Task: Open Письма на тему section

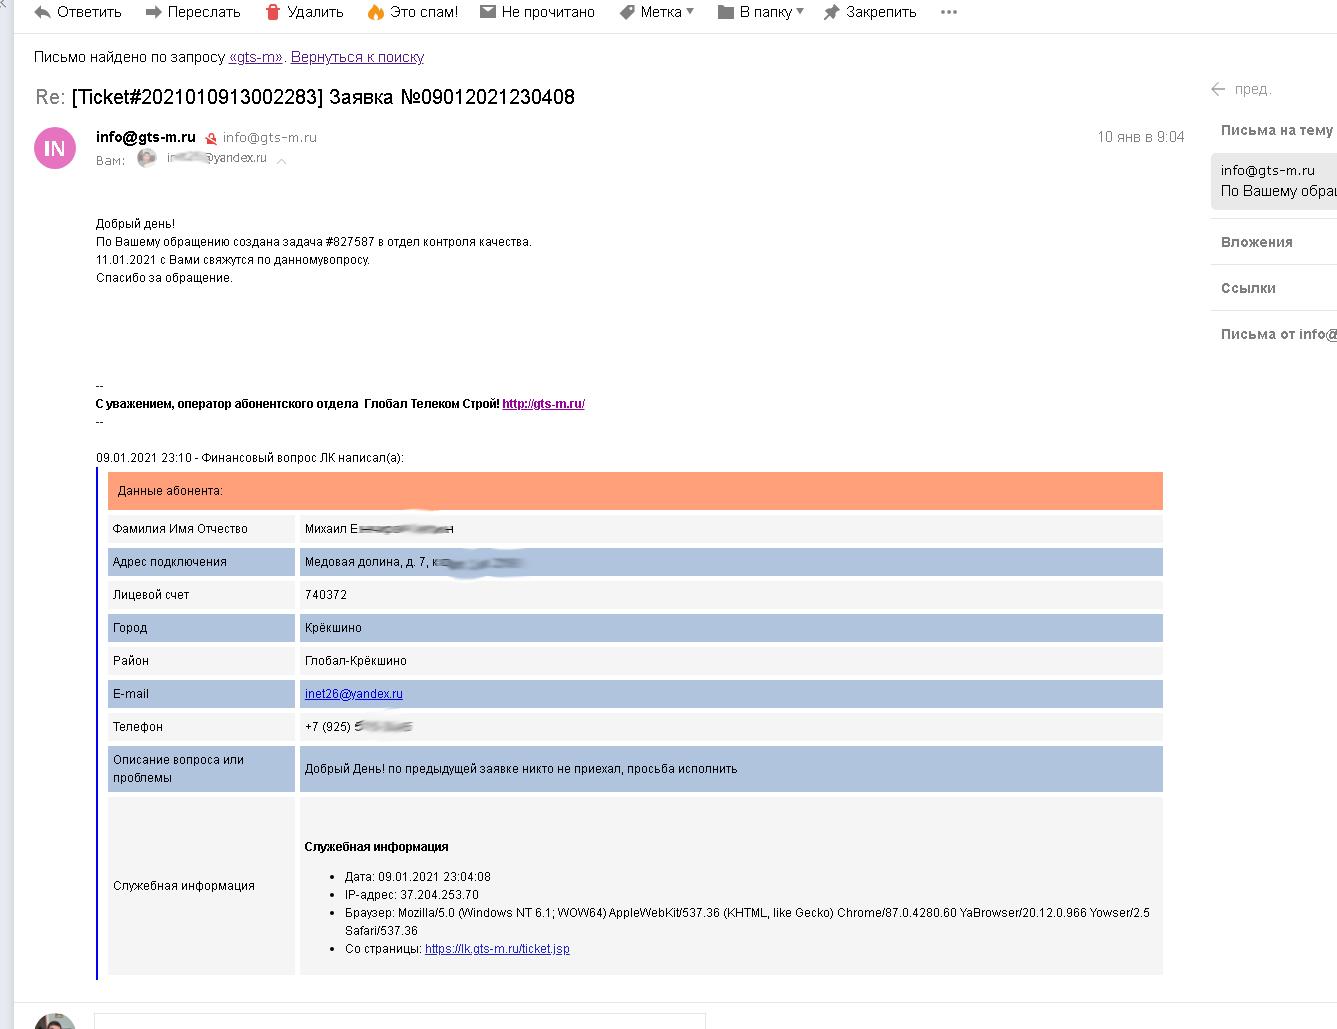Action: (1276, 130)
